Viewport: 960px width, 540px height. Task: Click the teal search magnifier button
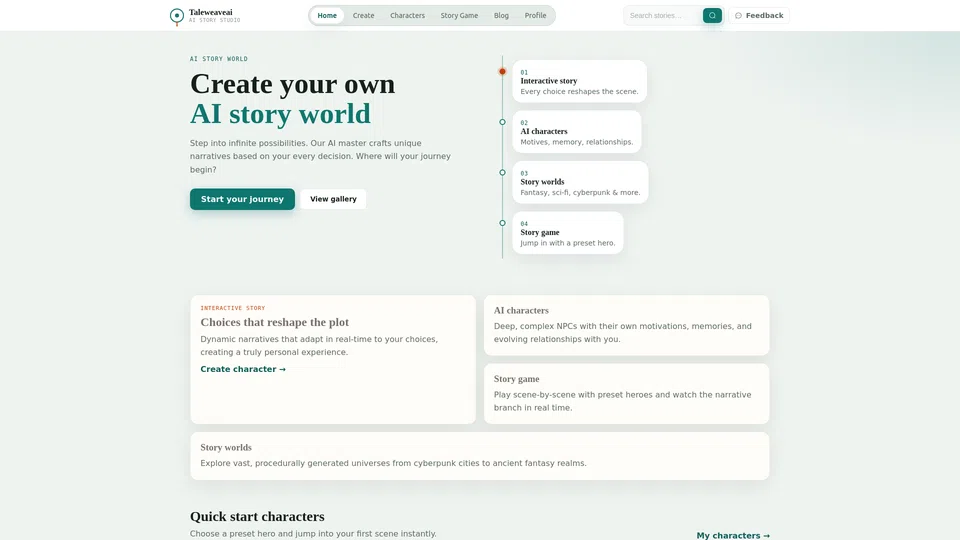pos(712,15)
